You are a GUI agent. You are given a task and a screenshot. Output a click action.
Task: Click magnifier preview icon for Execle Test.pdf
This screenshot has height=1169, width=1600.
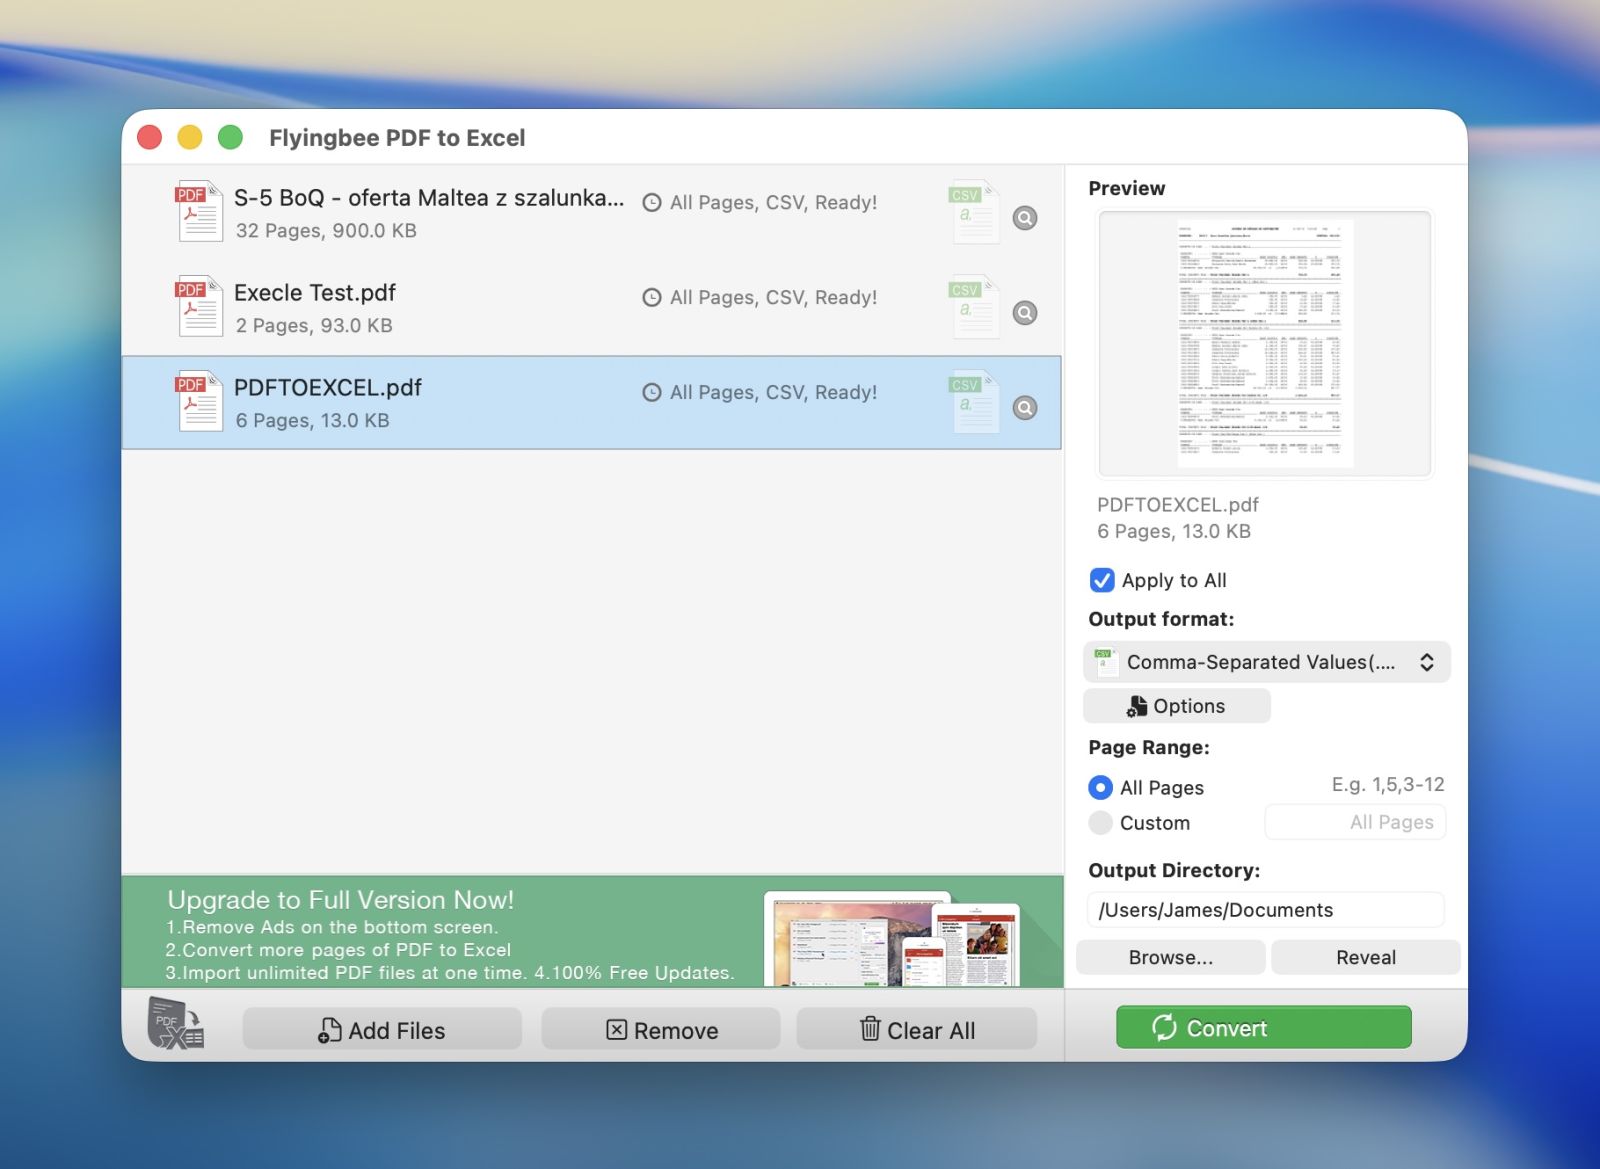[x=1025, y=313]
